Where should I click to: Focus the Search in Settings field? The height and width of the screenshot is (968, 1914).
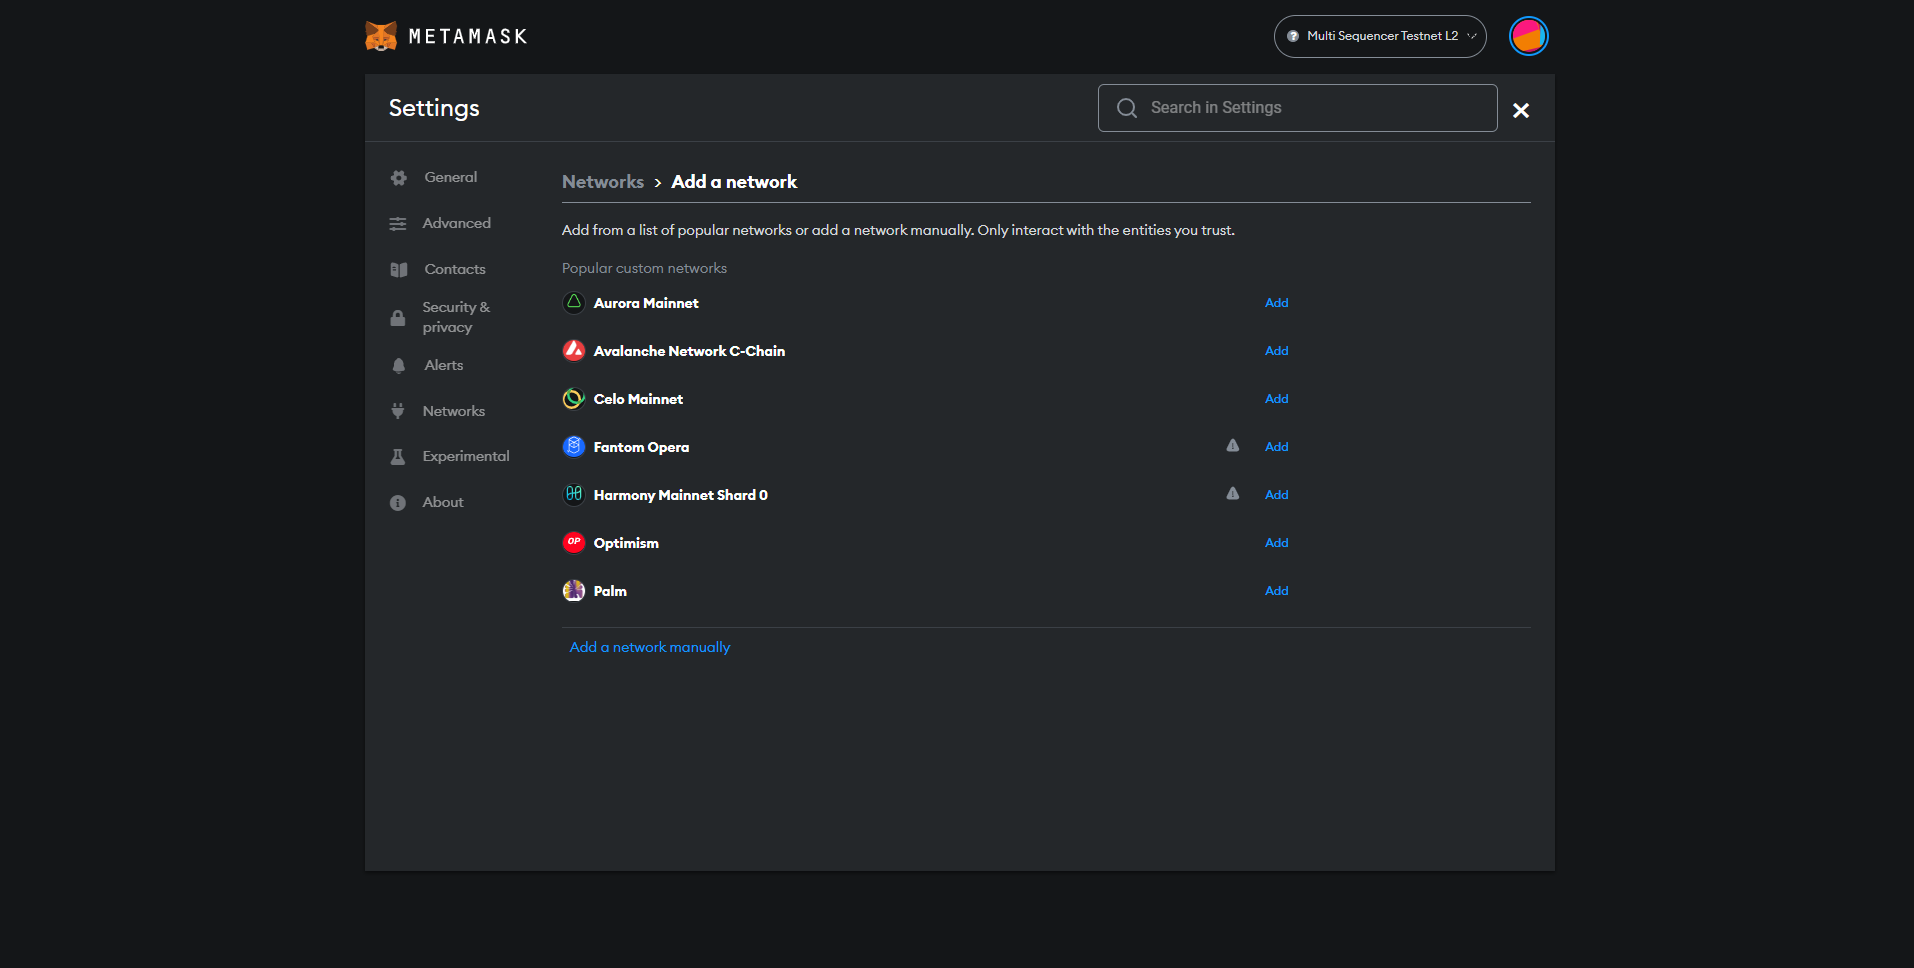[1297, 108]
